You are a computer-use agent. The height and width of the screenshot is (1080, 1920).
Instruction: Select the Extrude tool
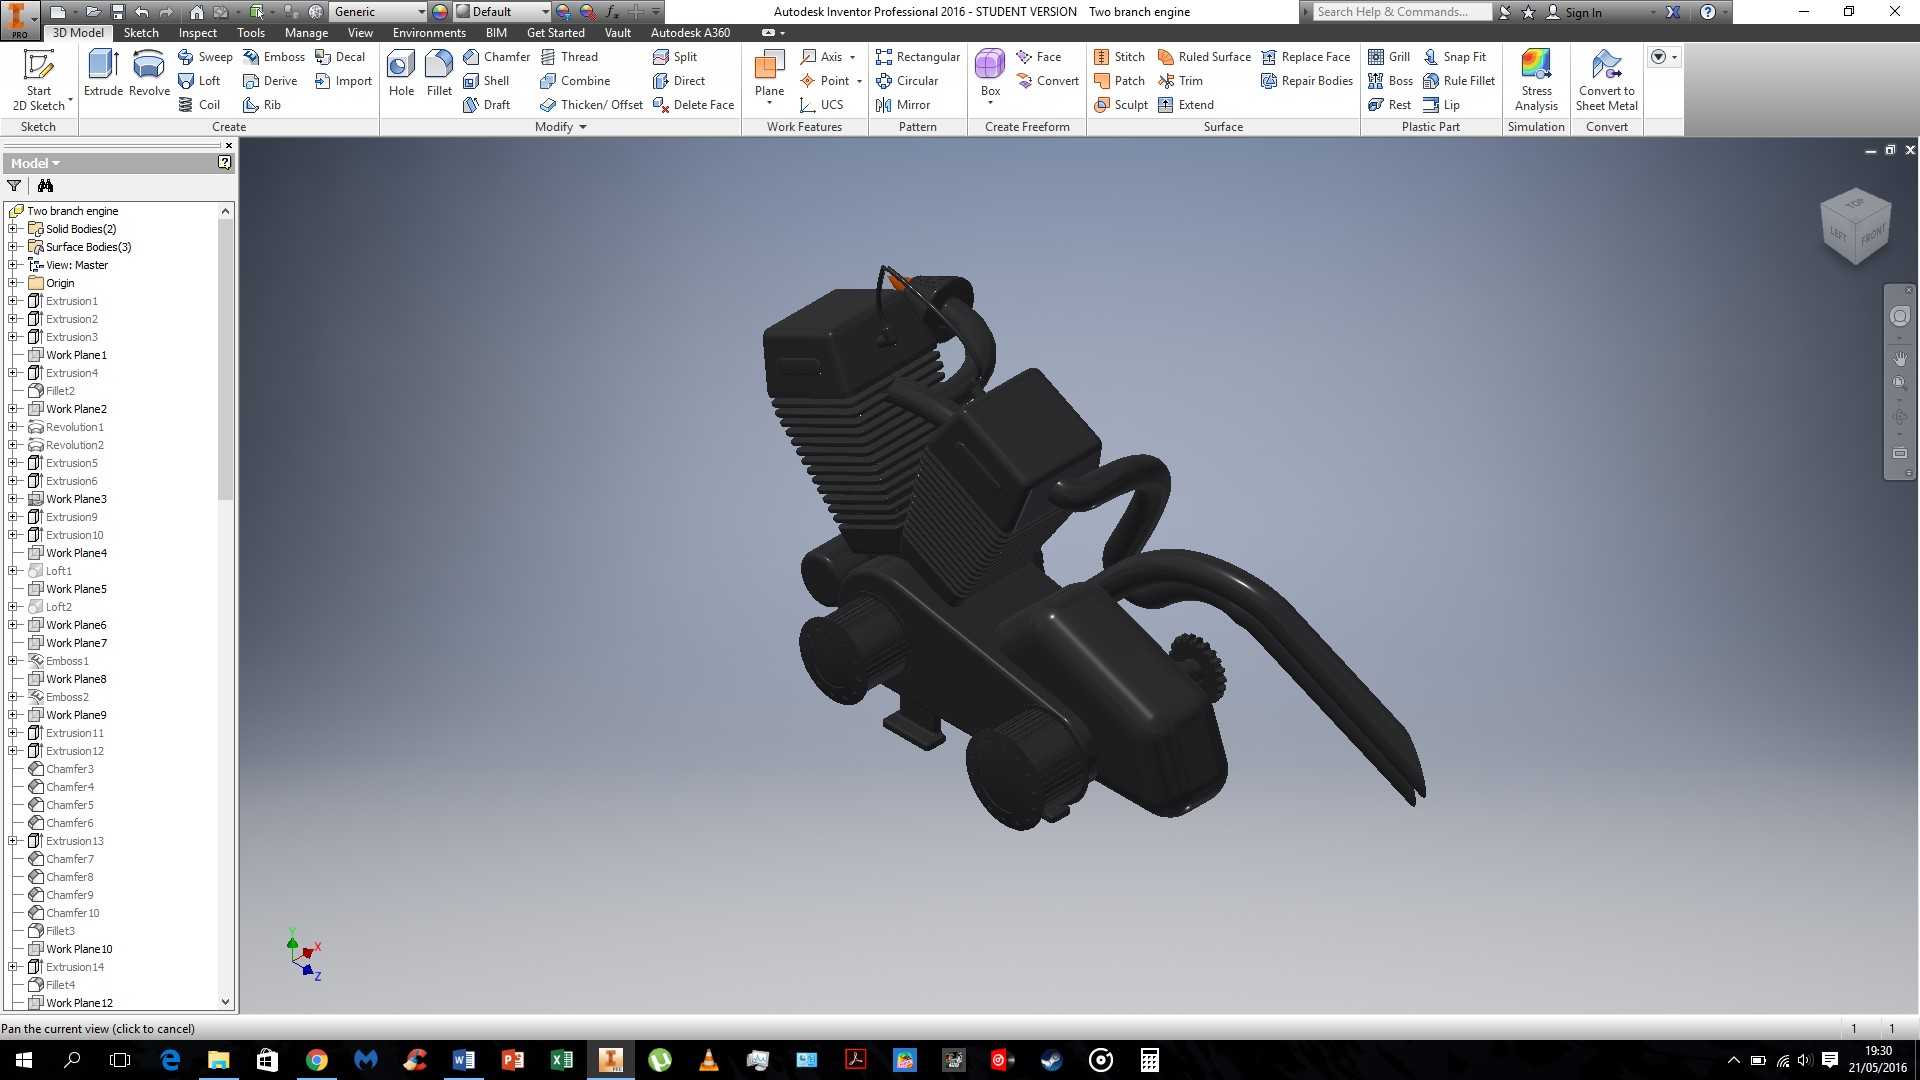[x=103, y=73]
